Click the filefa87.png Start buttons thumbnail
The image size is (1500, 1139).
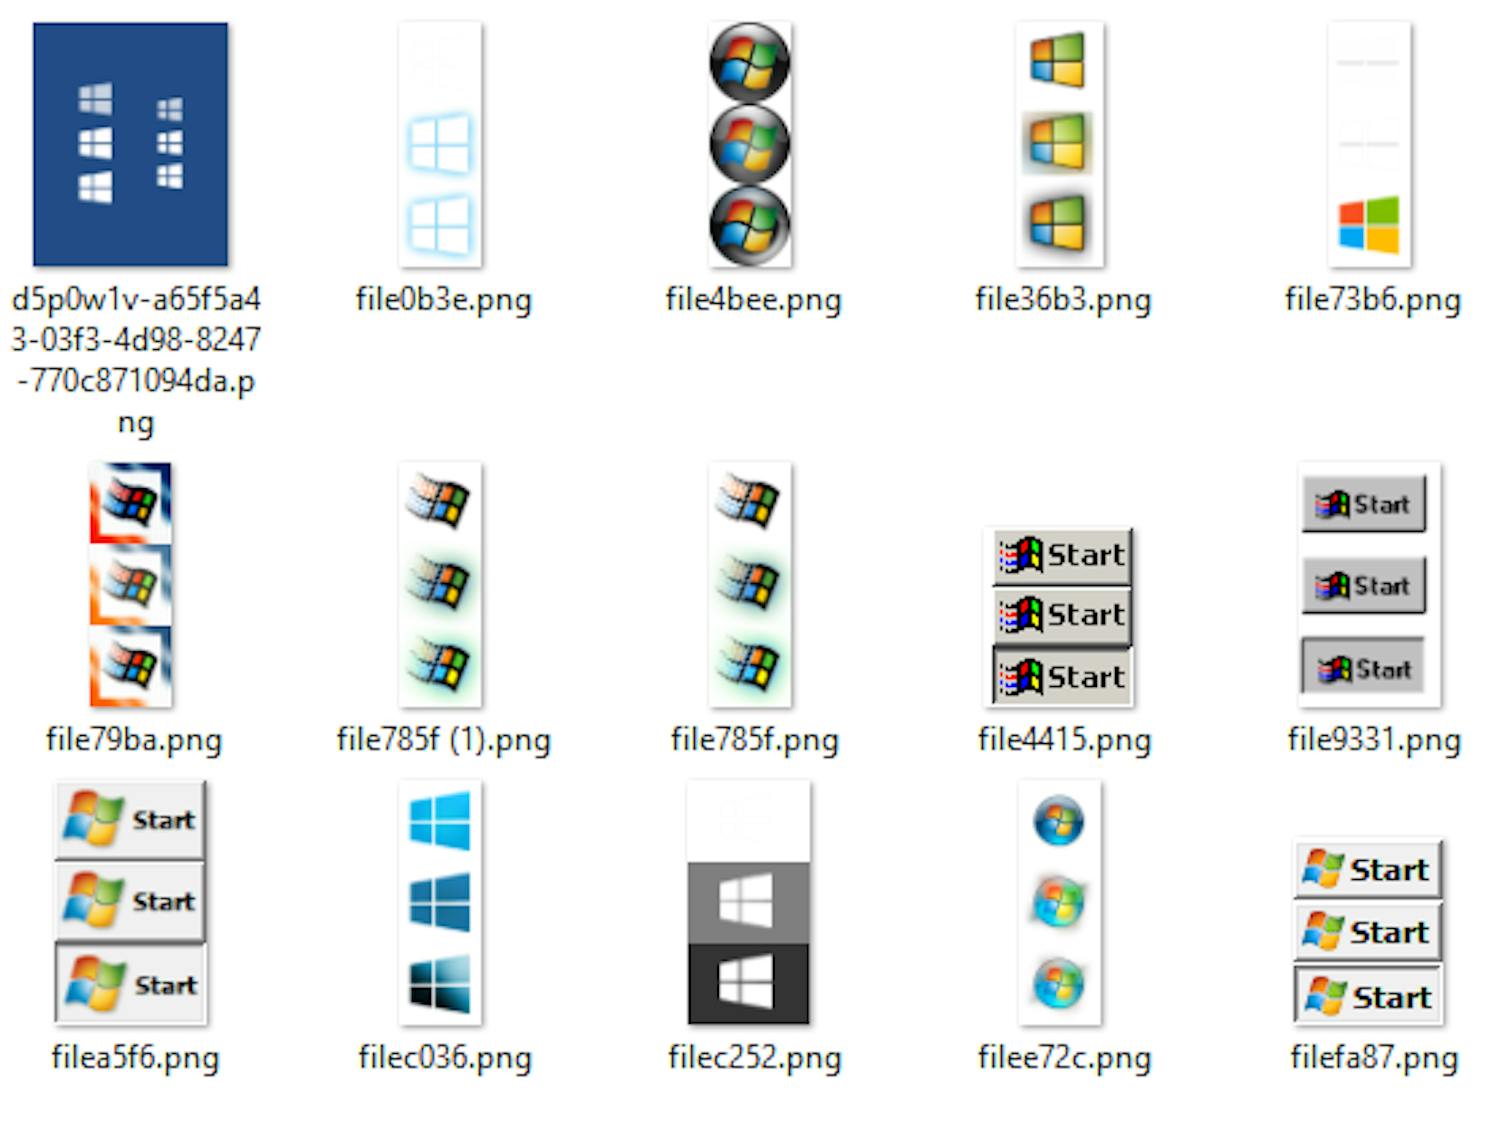1369,932
